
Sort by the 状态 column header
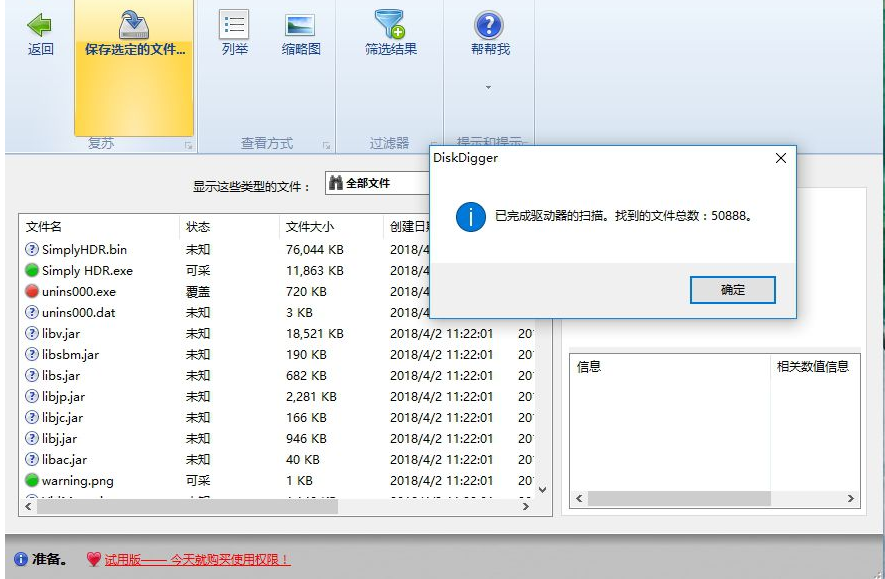[x=198, y=227]
